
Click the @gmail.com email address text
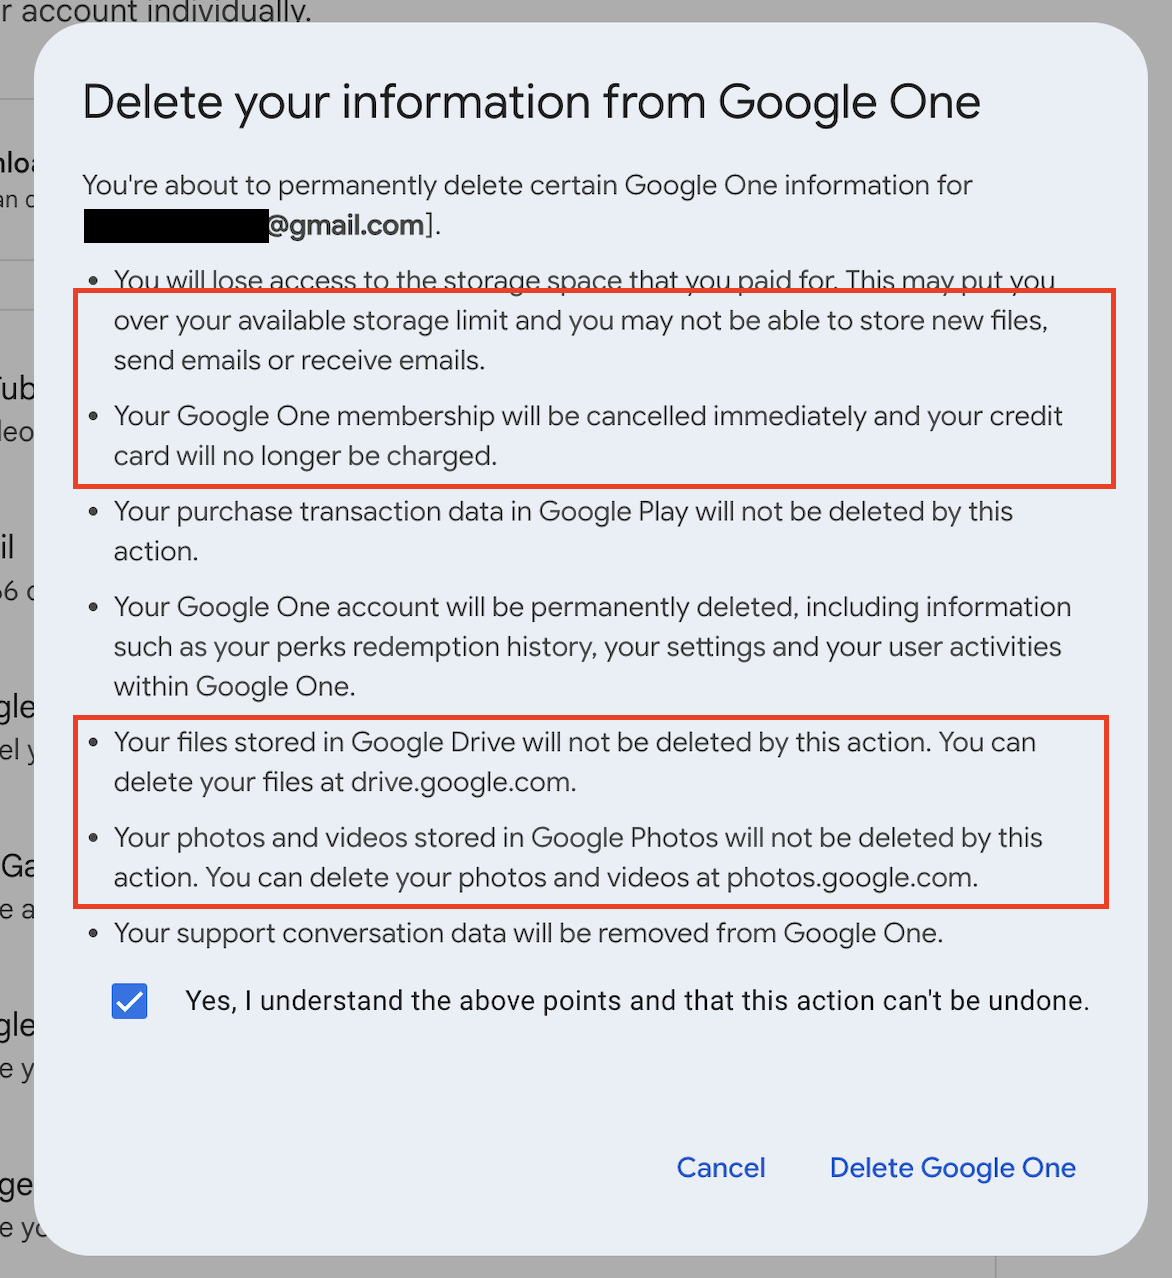346,226
